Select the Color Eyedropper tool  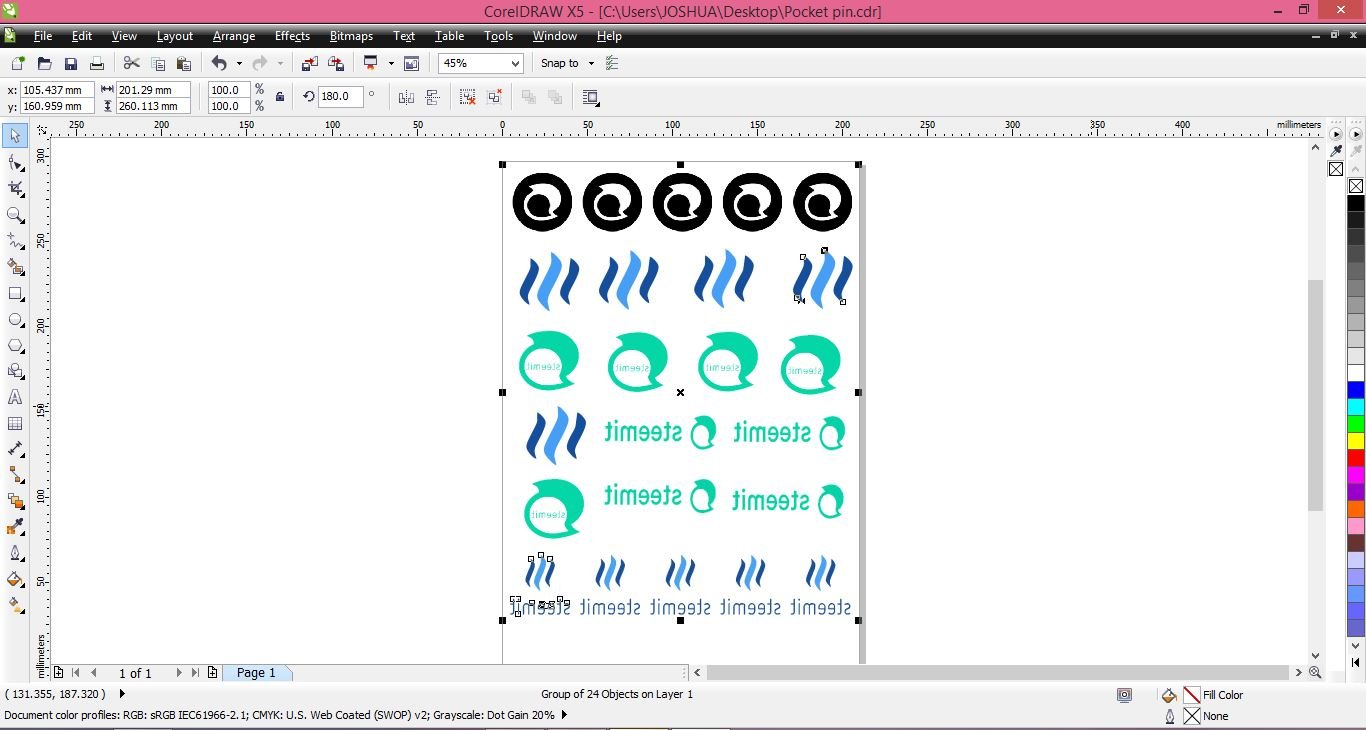click(15, 527)
